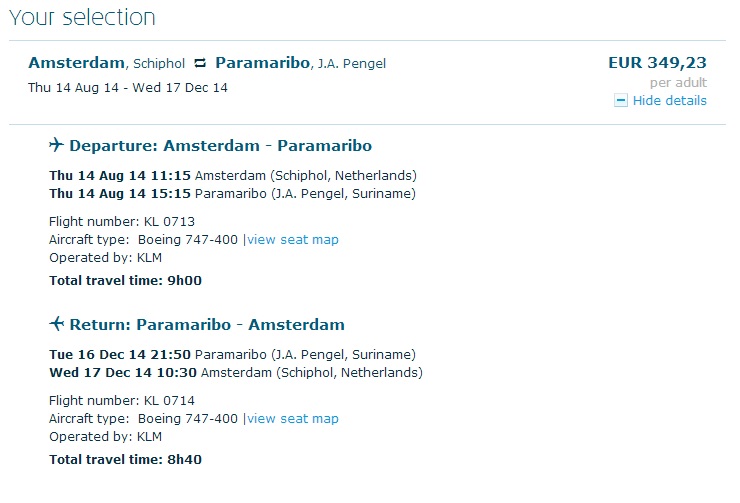This screenshot has height=503, width=740.
Task: Click the round-trip arrows icon between cities
Action: pyautogui.click(x=200, y=63)
